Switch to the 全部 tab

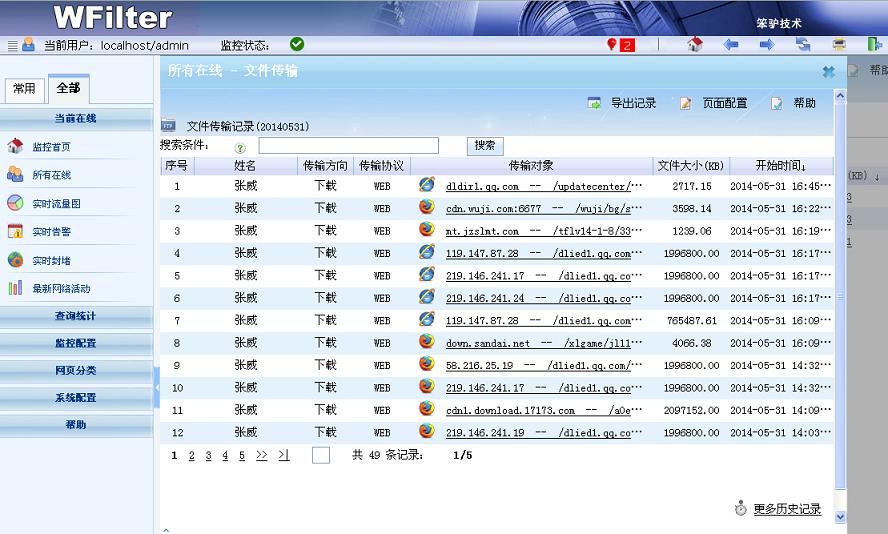pyautogui.click(x=68, y=89)
